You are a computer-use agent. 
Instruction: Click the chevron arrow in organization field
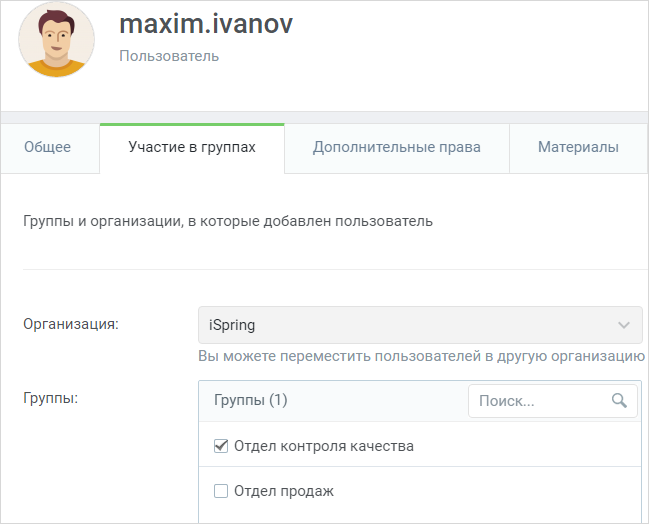pos(624,325)
